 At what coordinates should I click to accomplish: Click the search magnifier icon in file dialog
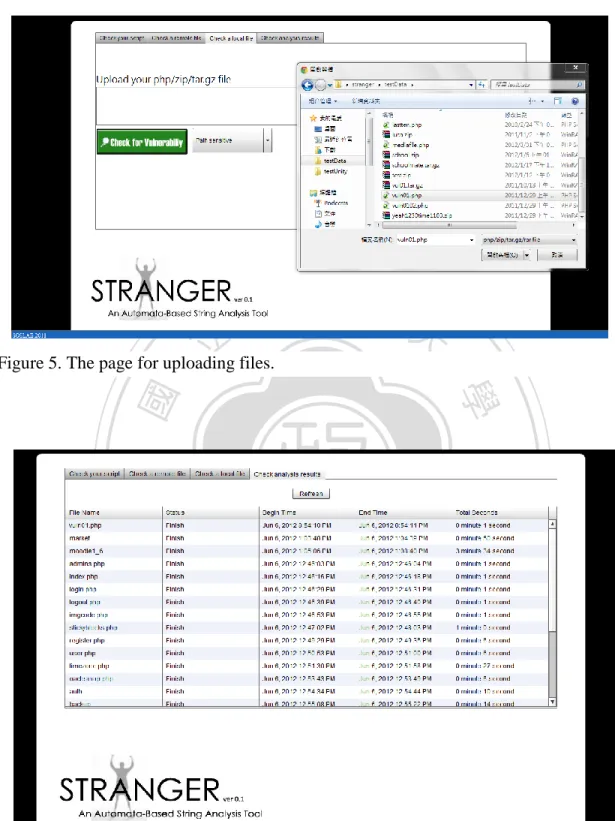(x=579, y=85)
